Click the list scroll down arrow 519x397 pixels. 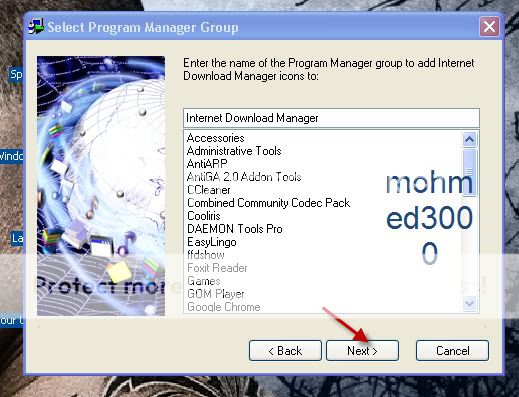click(469, 304)
